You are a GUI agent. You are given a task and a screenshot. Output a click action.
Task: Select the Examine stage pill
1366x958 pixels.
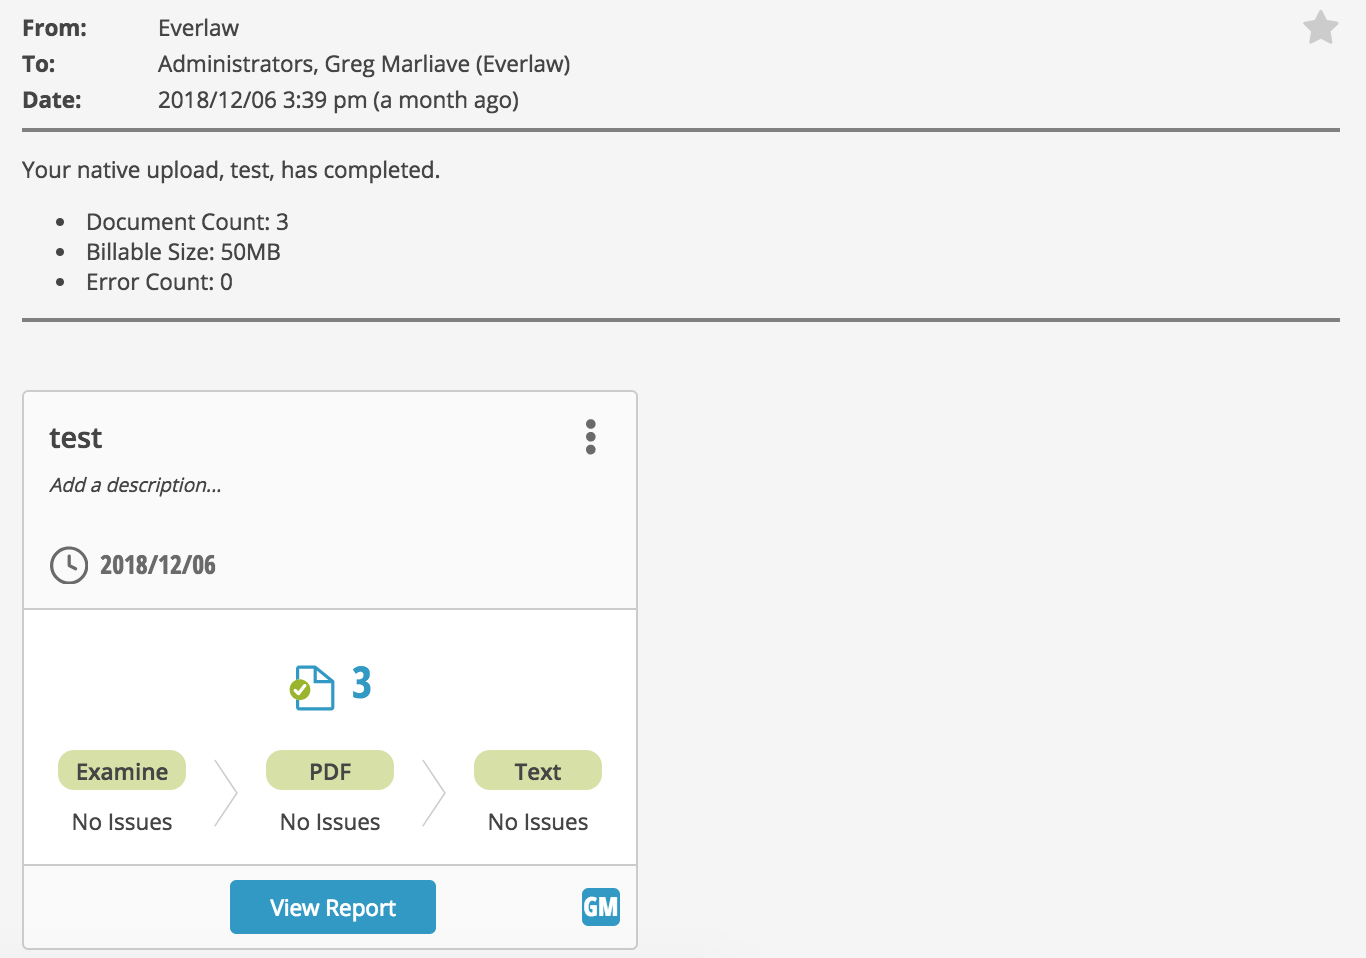[122, 771]
